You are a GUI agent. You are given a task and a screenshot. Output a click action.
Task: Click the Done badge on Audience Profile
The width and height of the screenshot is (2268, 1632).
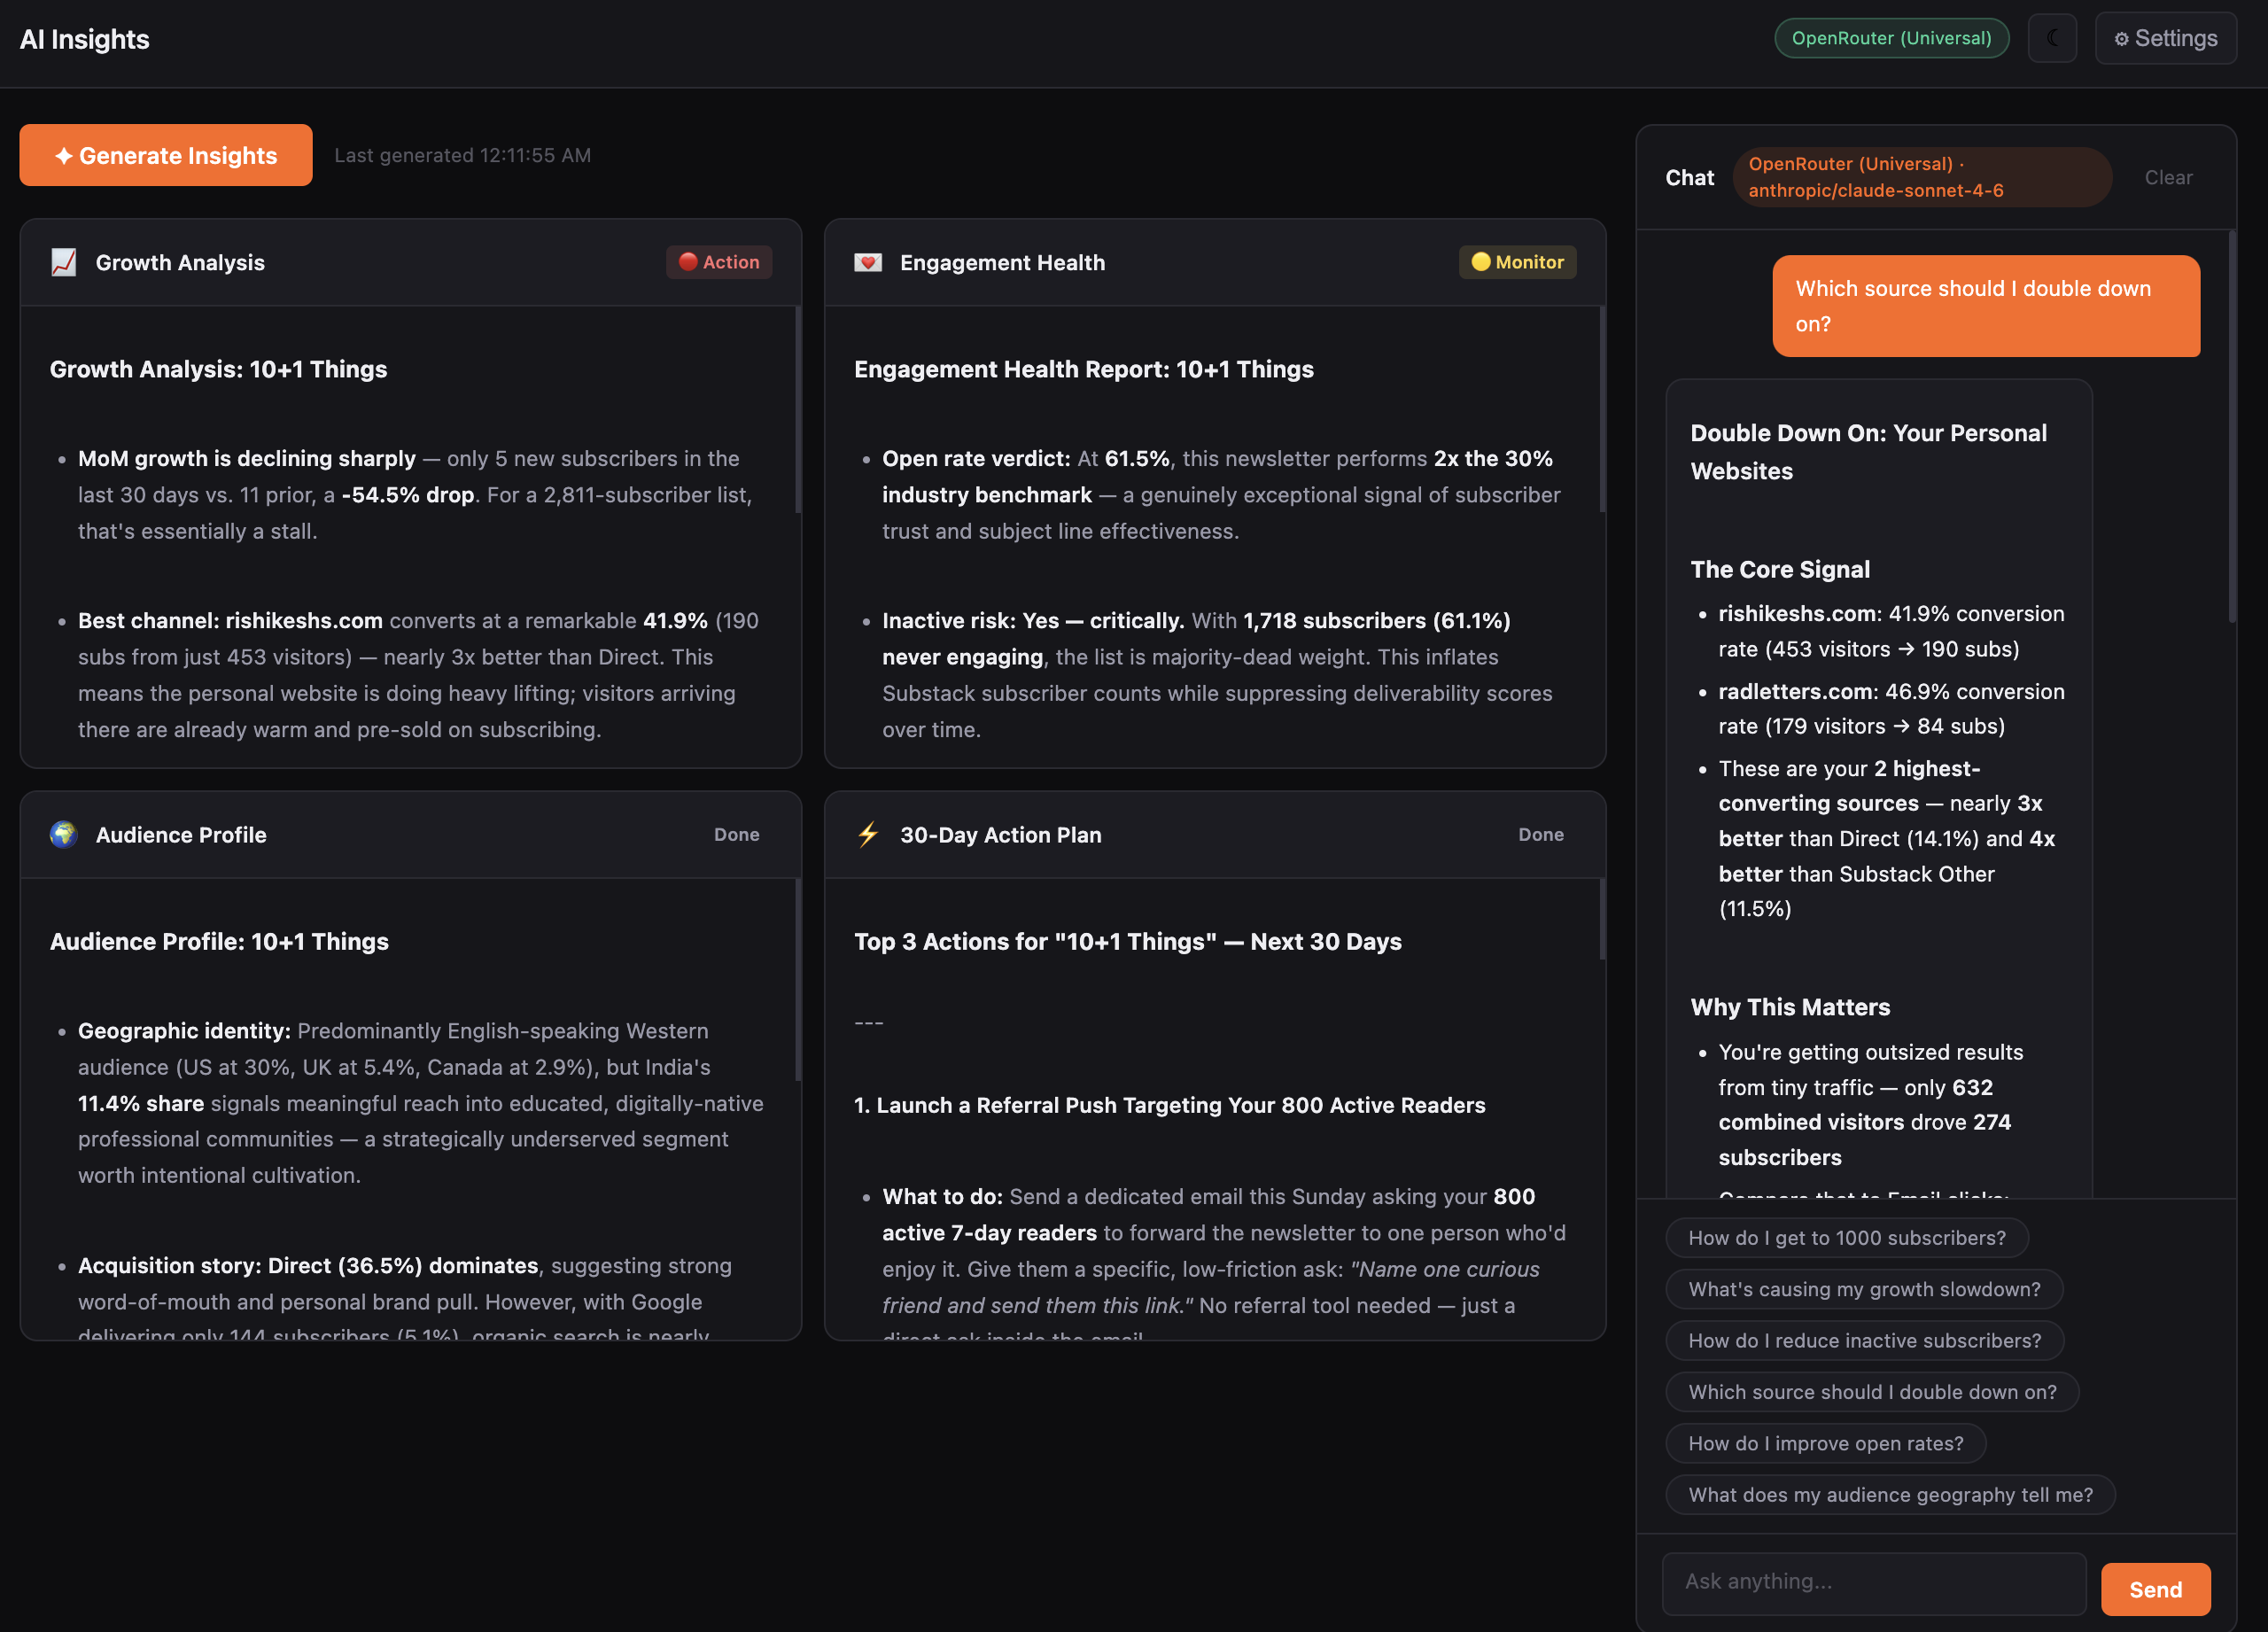tap(737, 834)
